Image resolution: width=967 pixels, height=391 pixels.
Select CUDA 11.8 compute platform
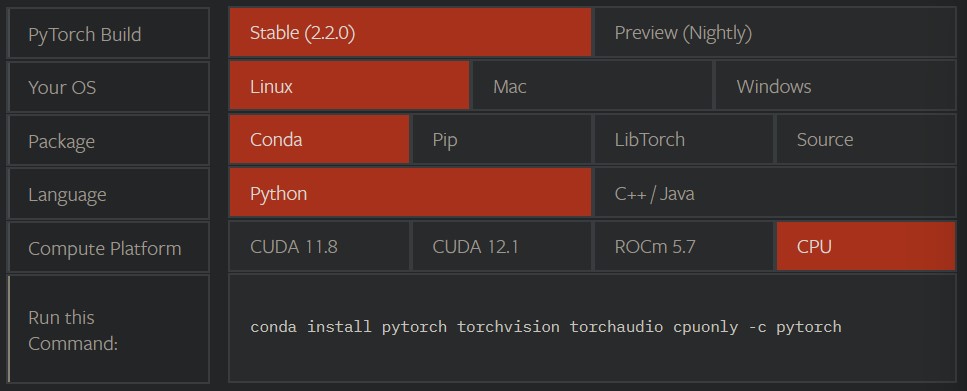coord(319,247)
